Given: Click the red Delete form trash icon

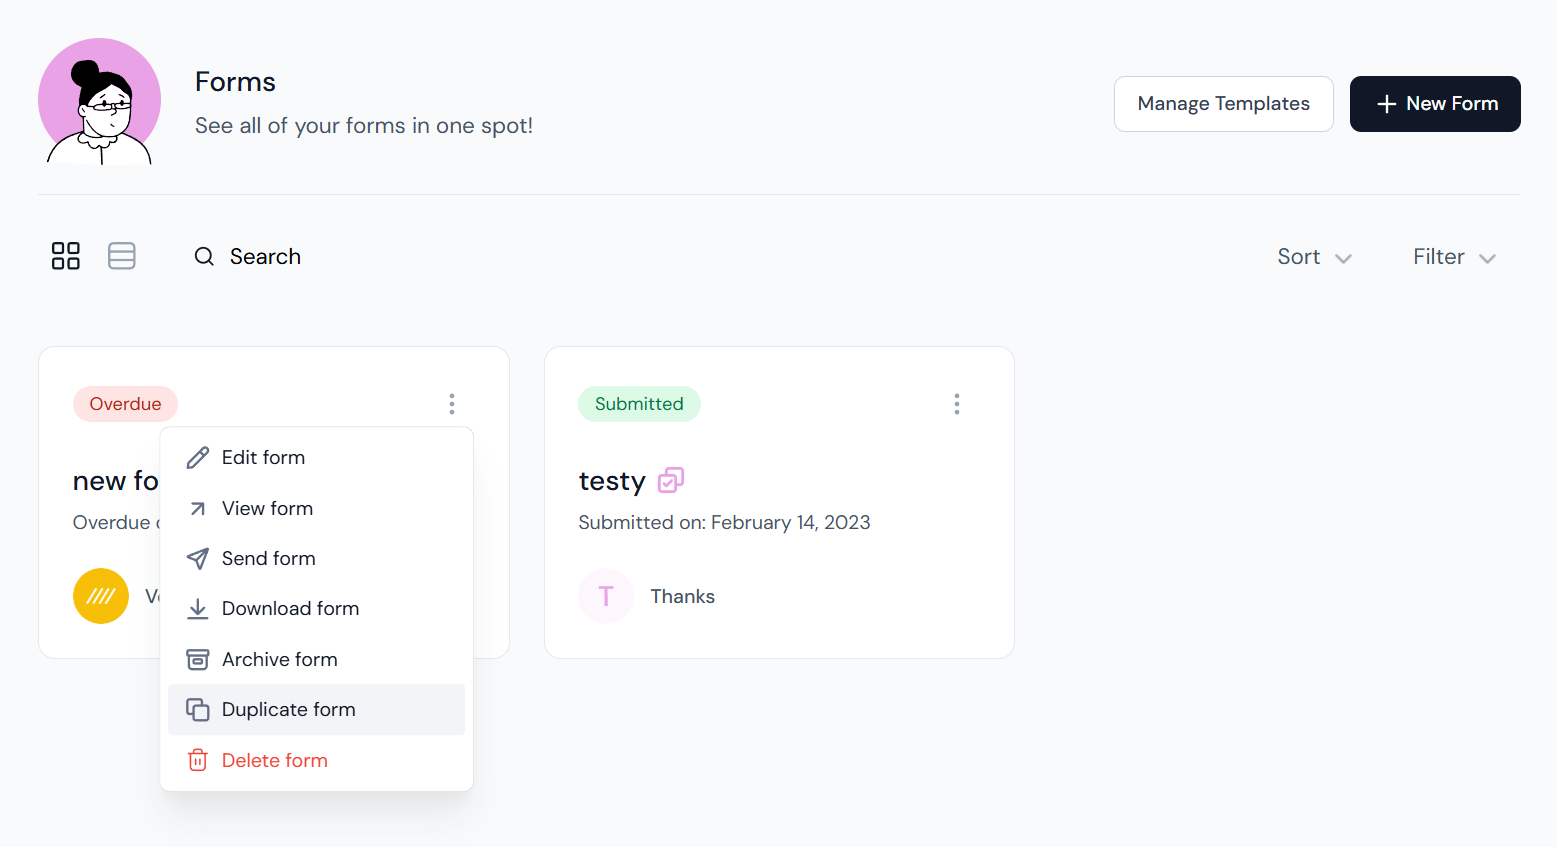Looking at the screenshot, I should point(198,760).
